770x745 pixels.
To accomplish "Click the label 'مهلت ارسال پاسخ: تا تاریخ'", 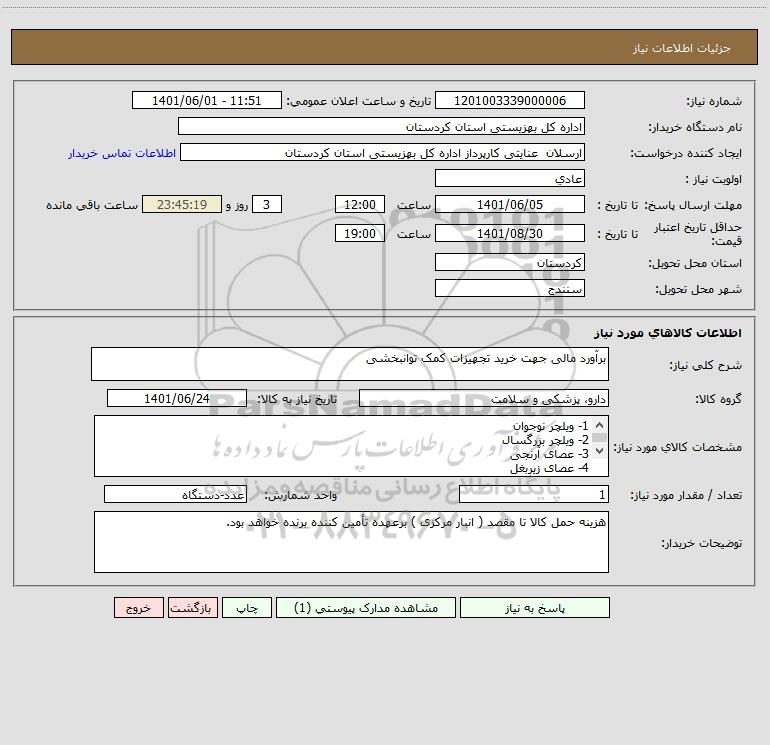I will click(669, 205).
